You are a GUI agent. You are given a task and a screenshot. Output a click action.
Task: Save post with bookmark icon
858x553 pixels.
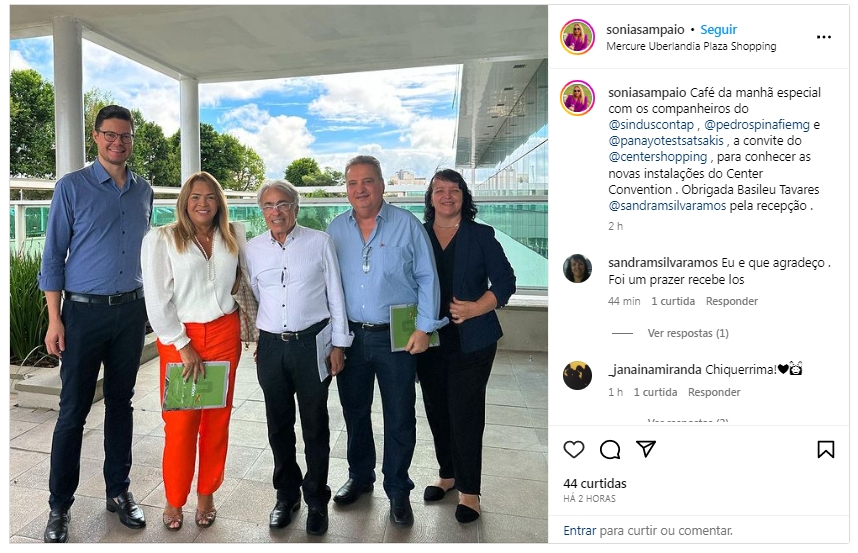pos(825,449)
